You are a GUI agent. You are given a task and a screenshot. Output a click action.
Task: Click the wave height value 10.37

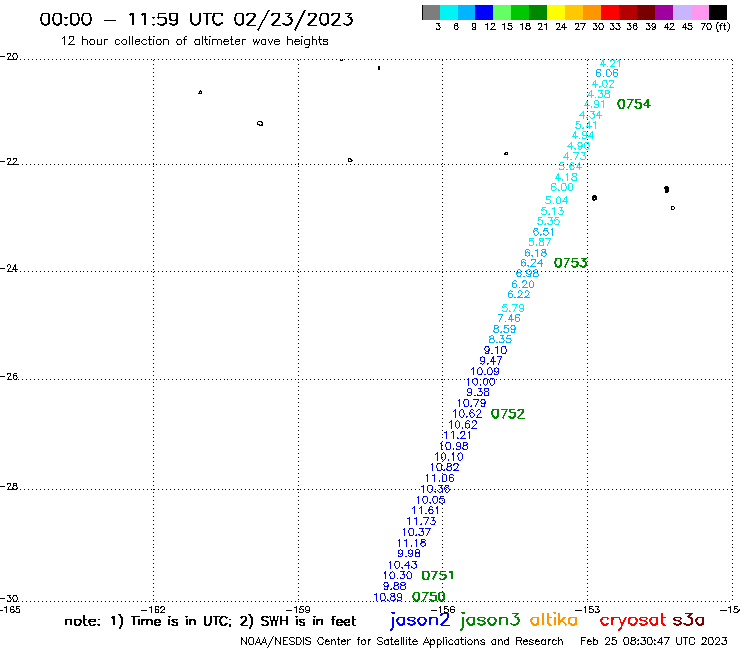coord(416,532)
